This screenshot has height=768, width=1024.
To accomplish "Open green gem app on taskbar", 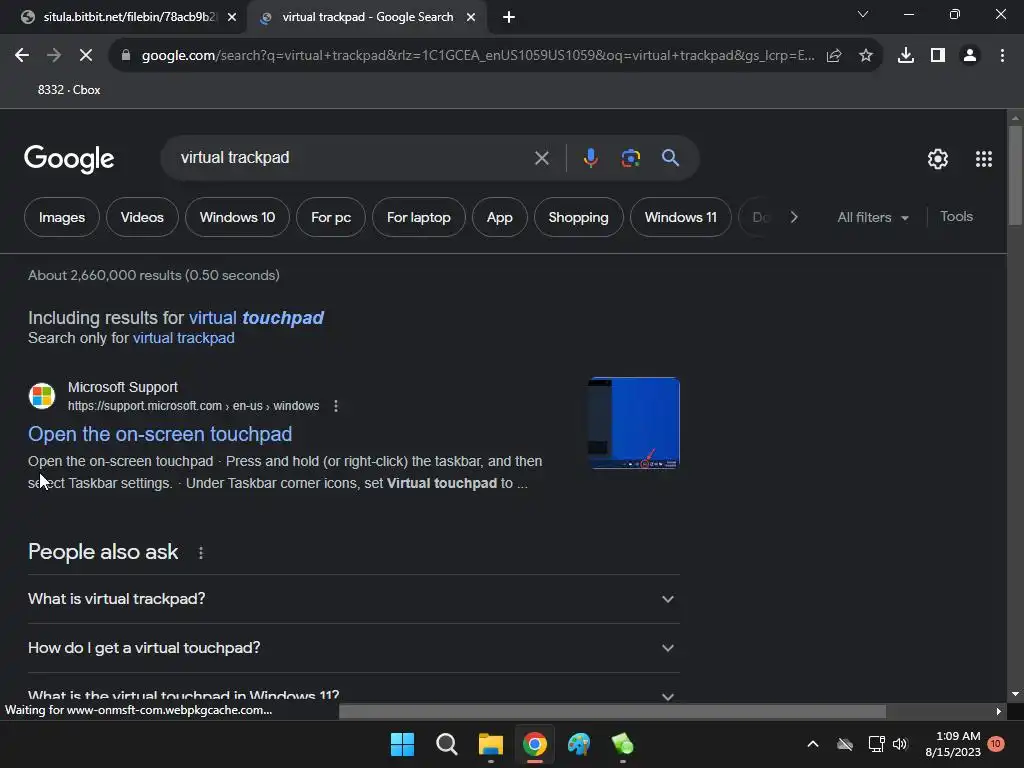I will coord(622,744).
